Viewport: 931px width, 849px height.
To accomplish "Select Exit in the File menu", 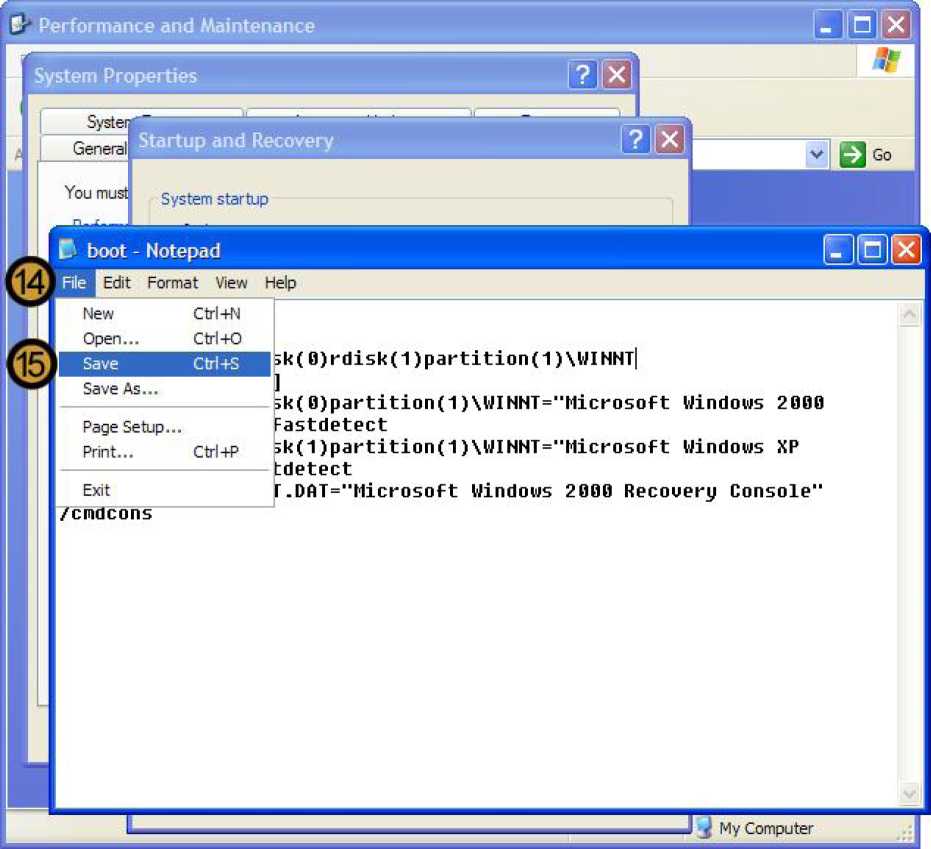I will (x=165, y=490).
